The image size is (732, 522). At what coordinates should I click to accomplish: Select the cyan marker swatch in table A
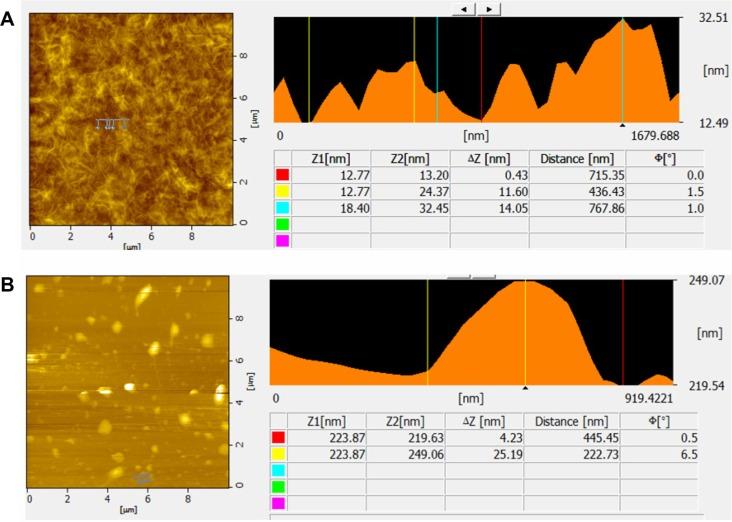click(x=282, y=207)
